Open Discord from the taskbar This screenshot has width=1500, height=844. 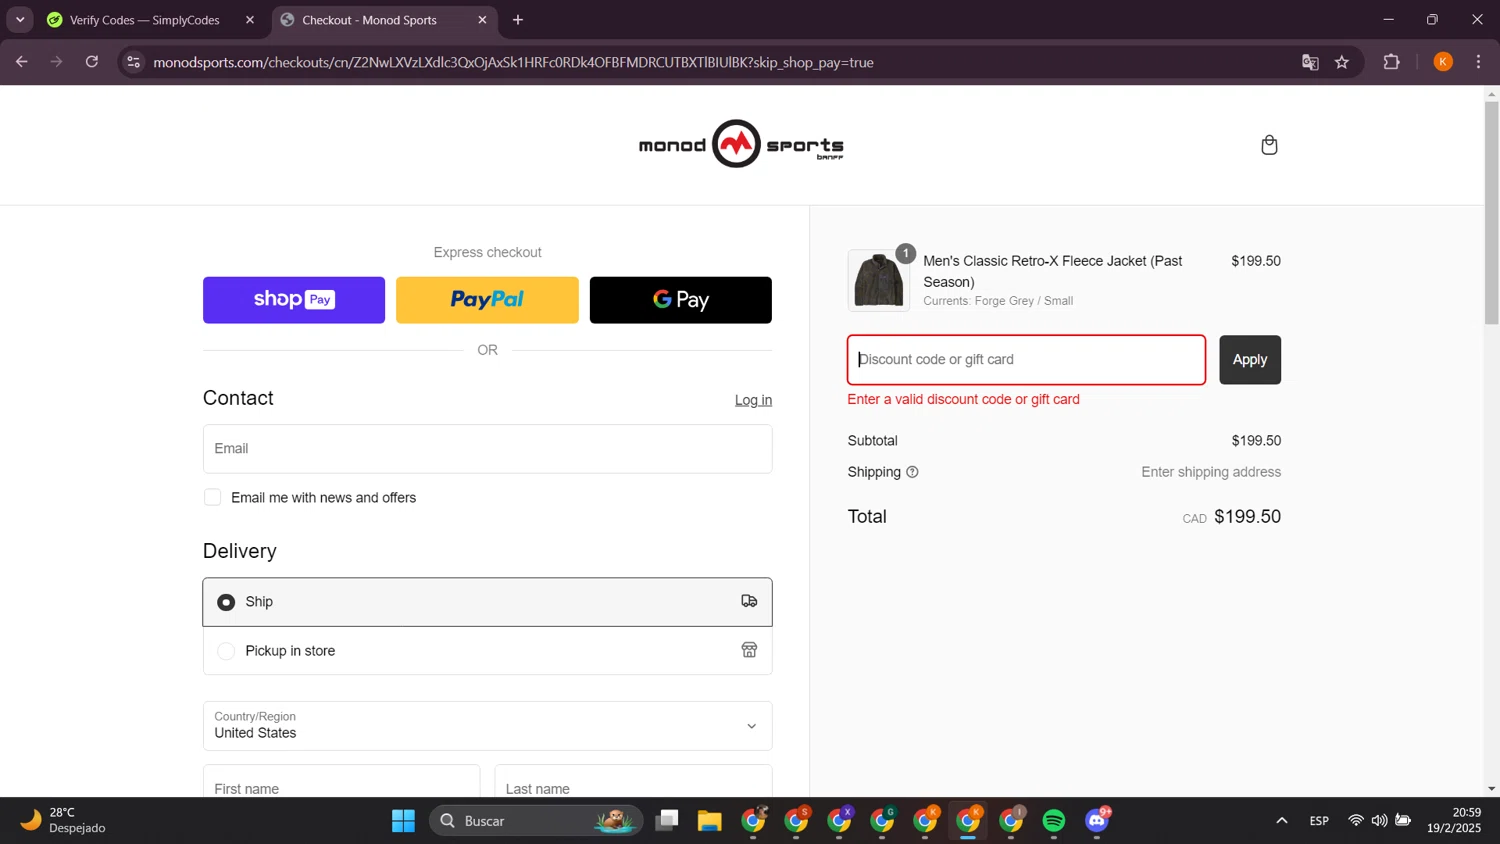click(x=1097, y=821)
